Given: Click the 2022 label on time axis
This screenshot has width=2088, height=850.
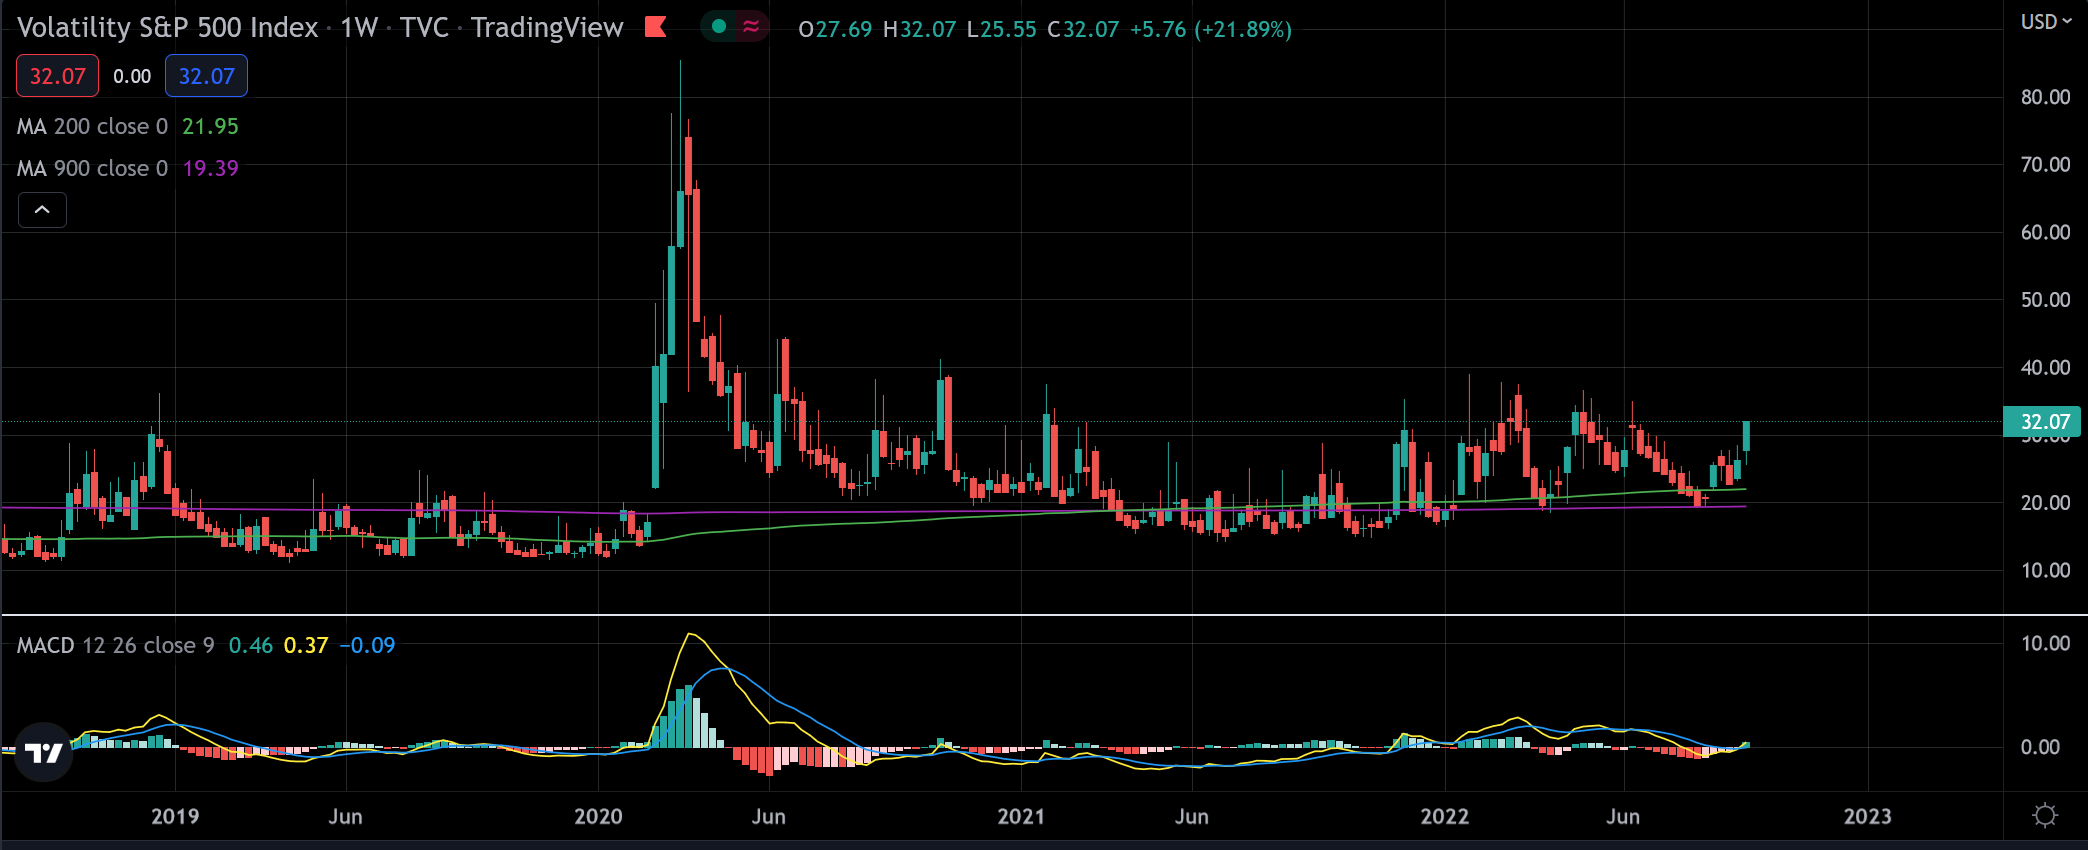Looking at the screenshot, I should point(1445,817).
